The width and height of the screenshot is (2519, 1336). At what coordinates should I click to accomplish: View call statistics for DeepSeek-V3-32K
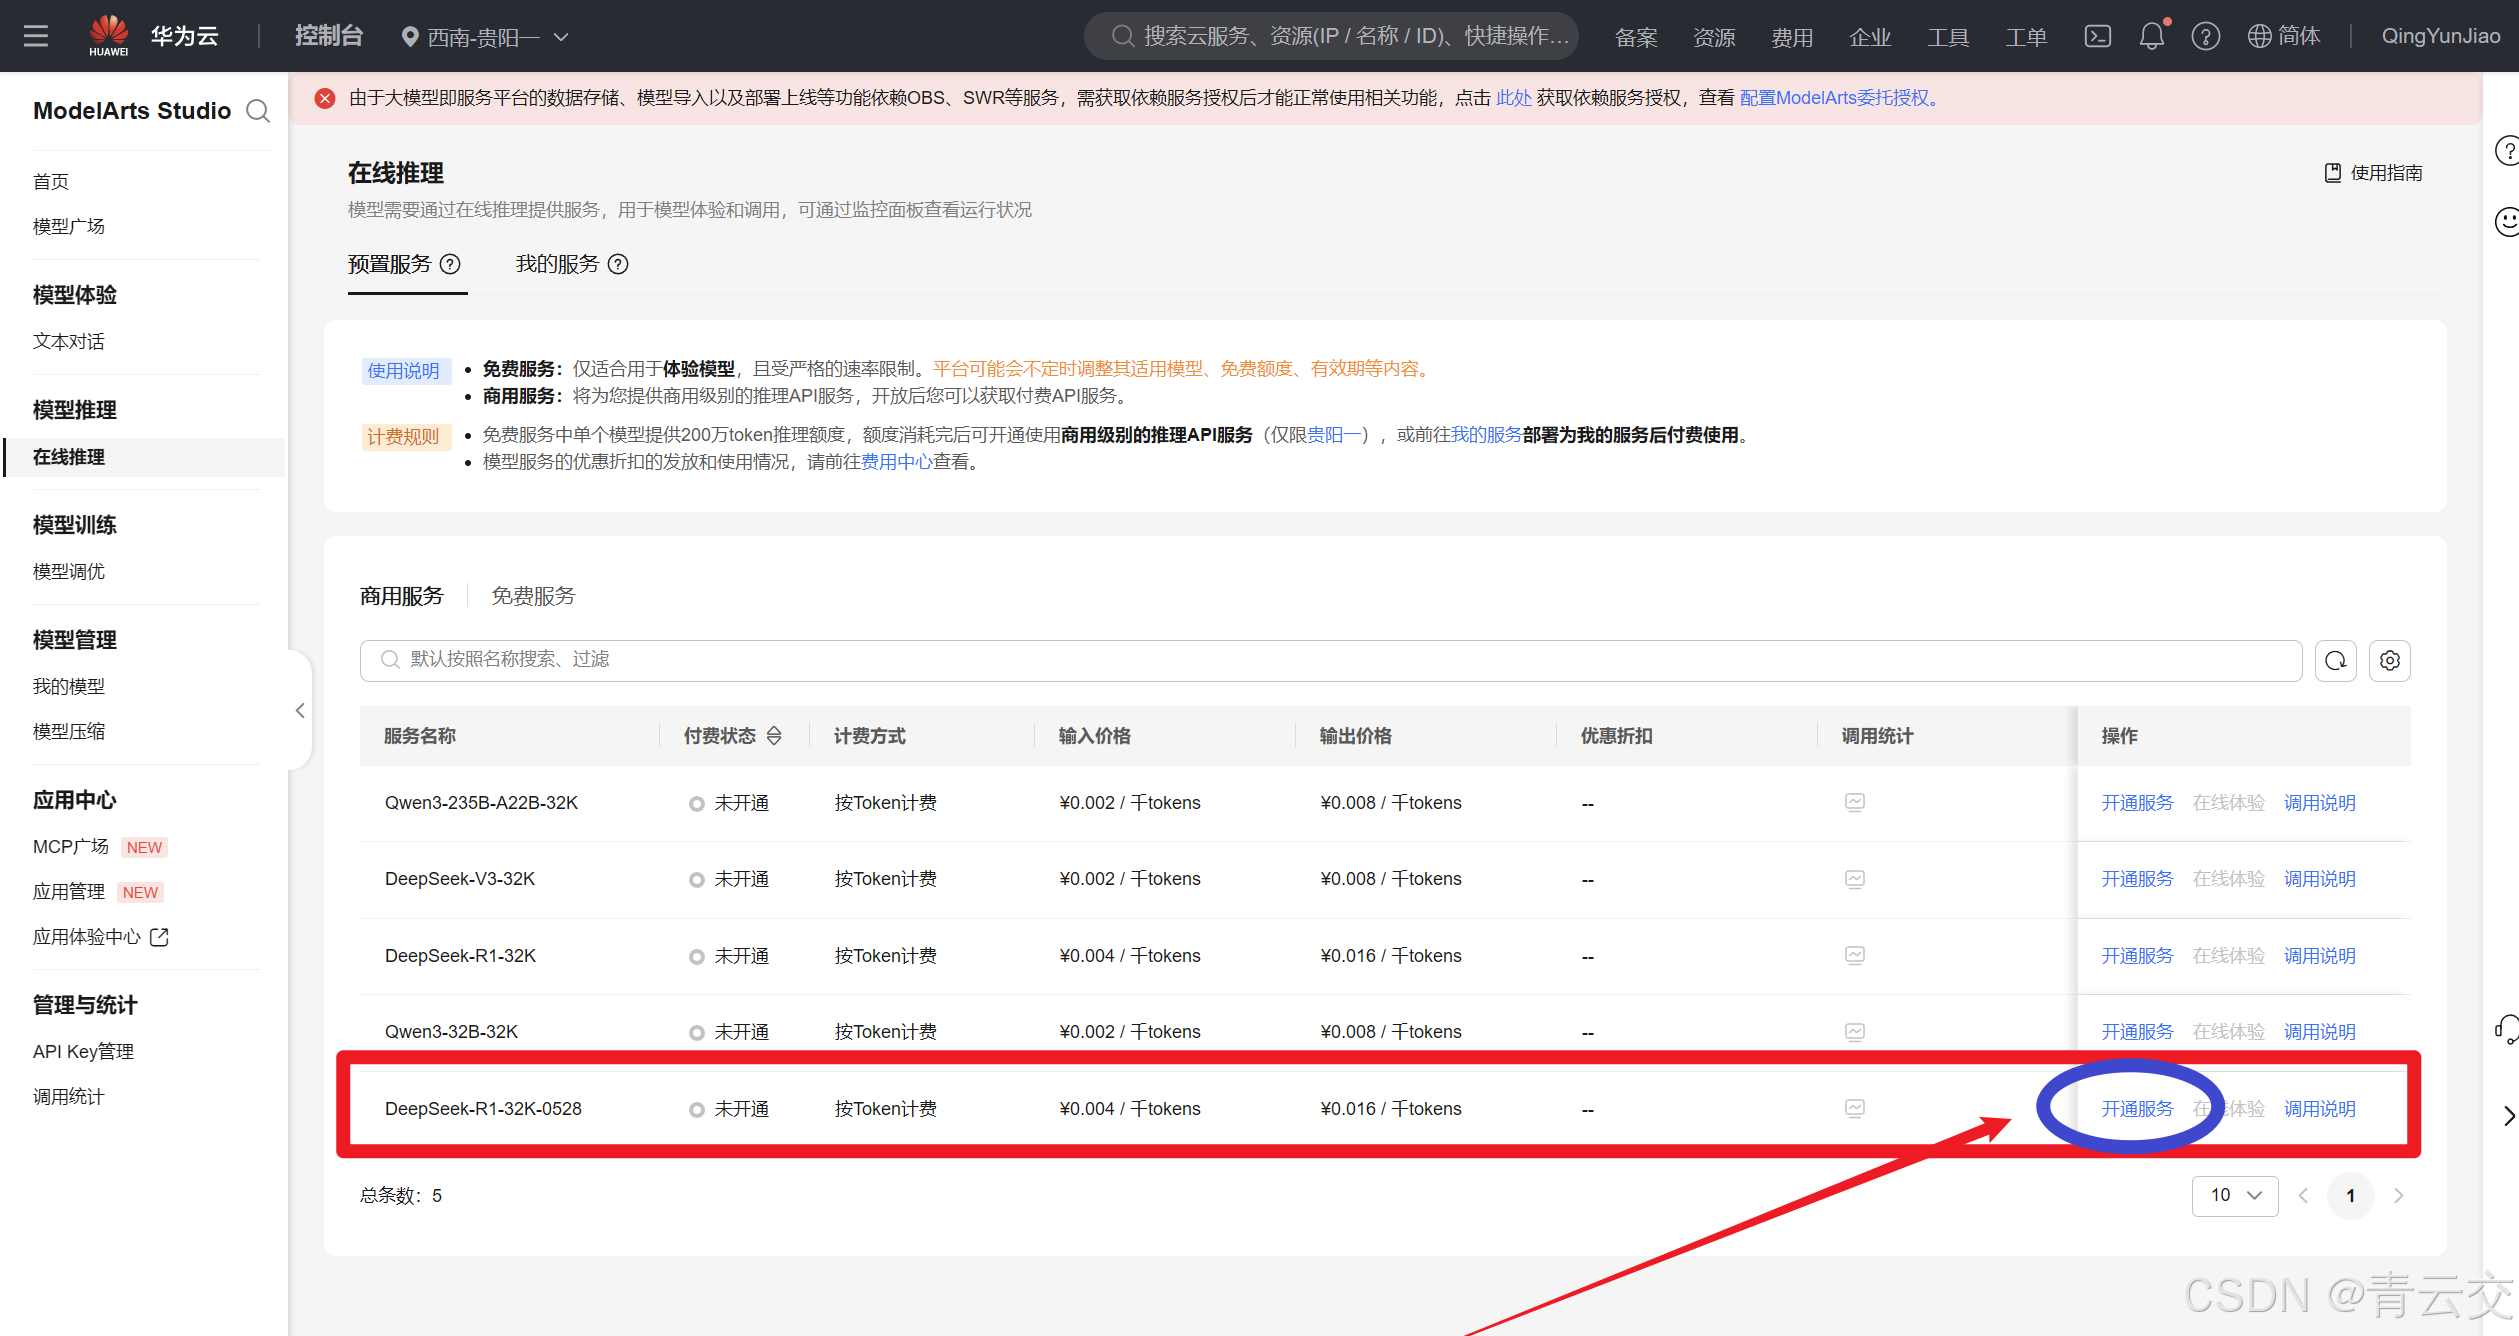[x=1855, y=879]
